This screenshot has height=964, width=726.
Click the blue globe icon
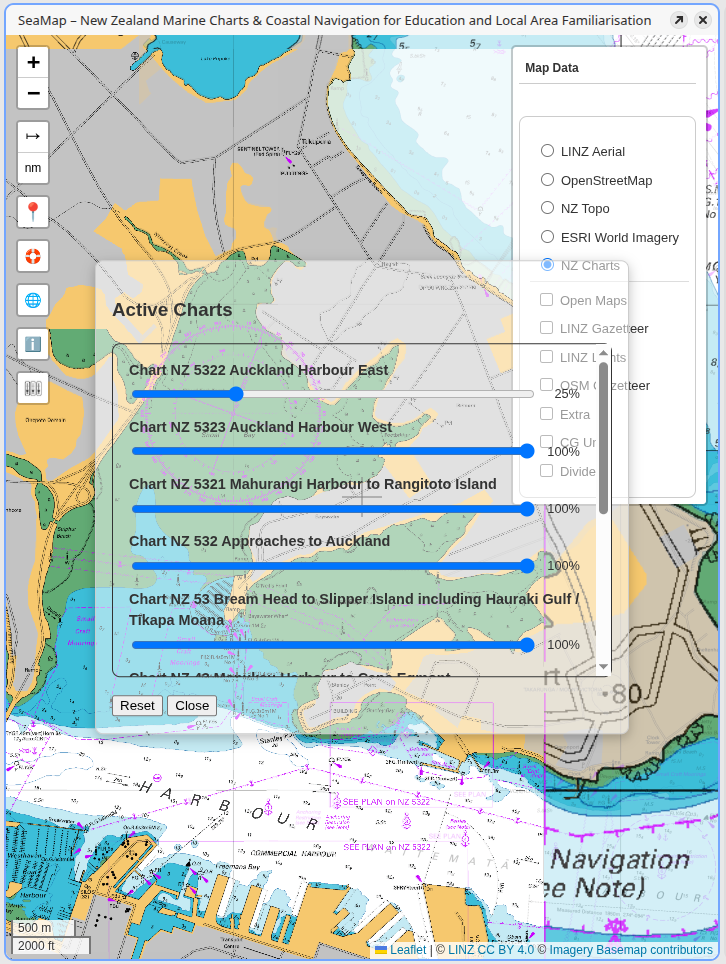33,300
